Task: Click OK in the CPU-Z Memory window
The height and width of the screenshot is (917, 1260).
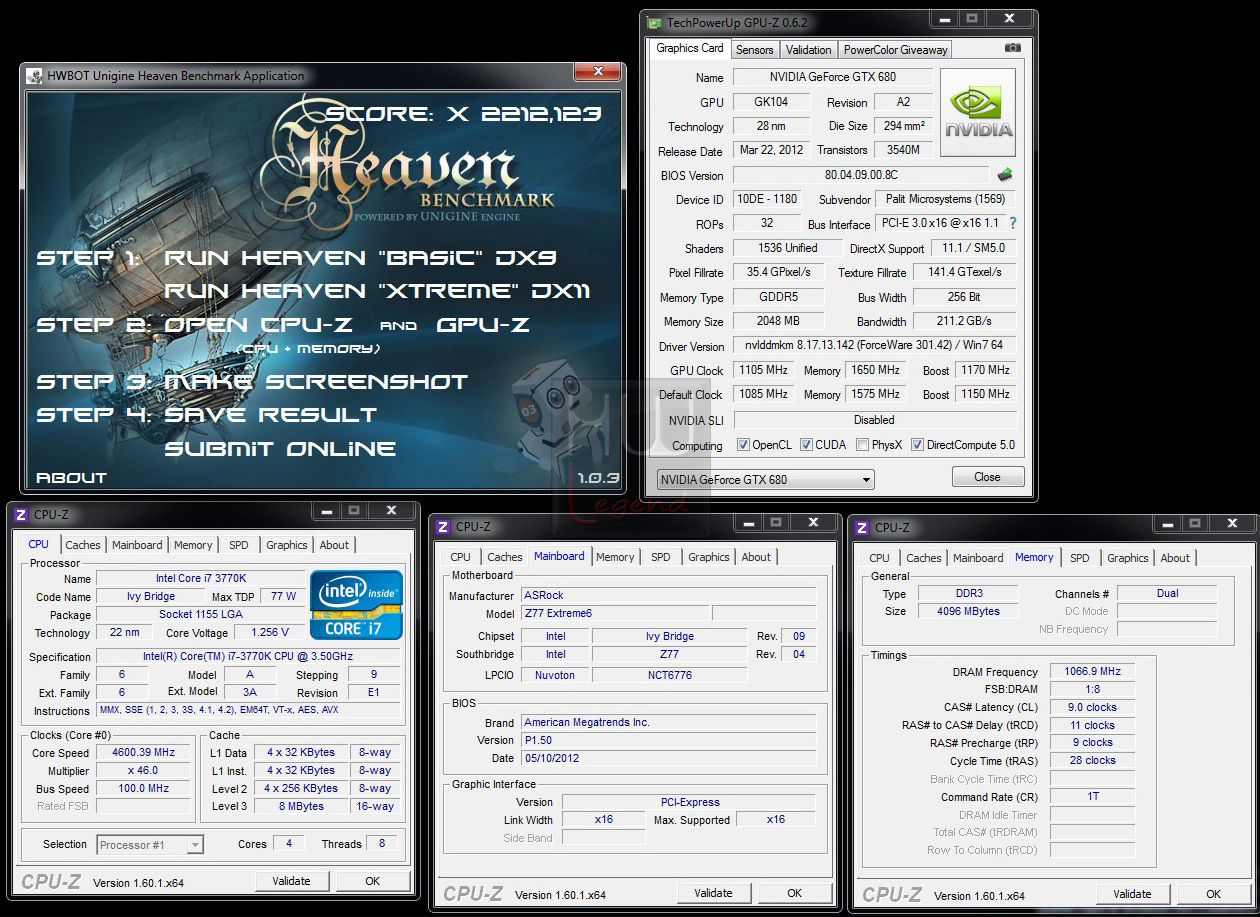Action: (x=1213, y=894)
